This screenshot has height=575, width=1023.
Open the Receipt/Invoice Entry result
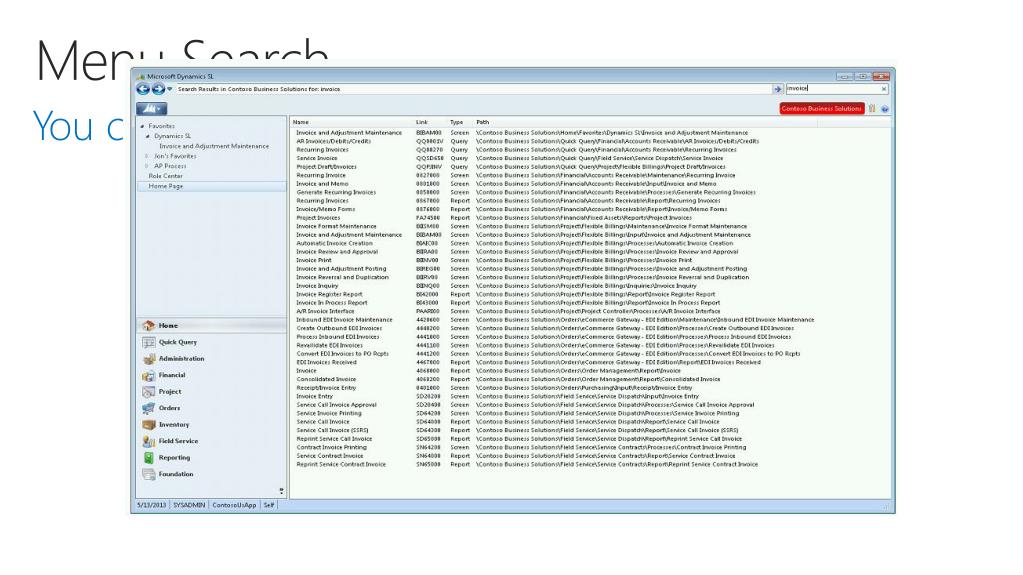[326, 388]
